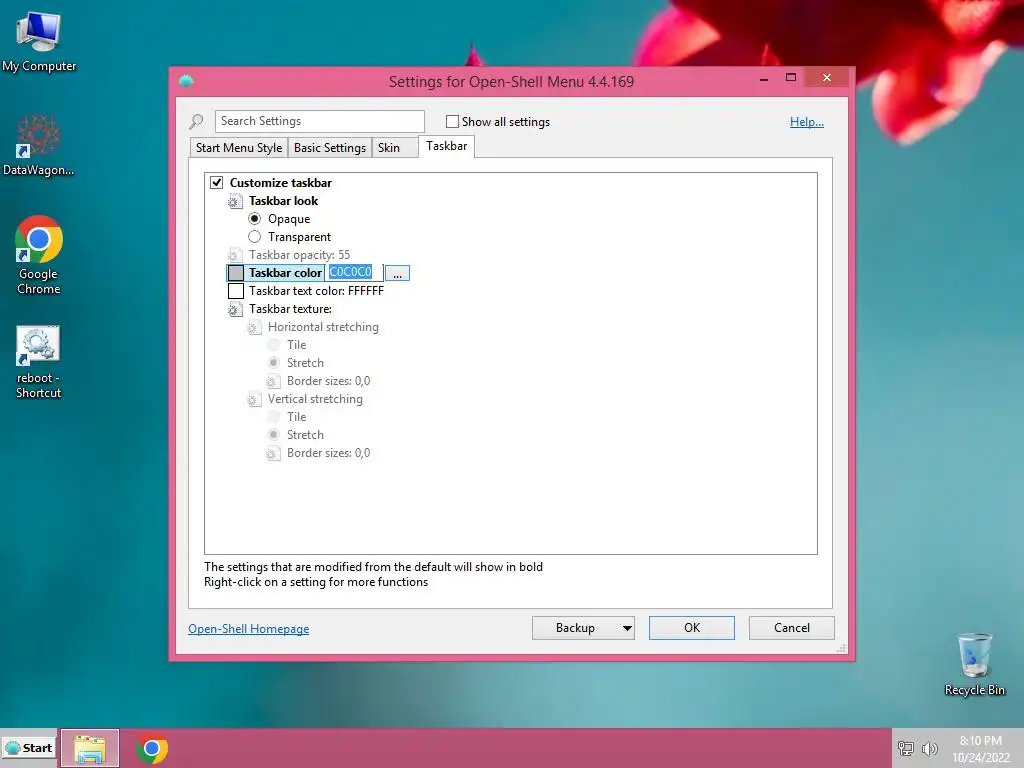Screen dimensions: 1024x768
Task: Uncheck Customize taskbar checkbox
Action: coord(216,182)
